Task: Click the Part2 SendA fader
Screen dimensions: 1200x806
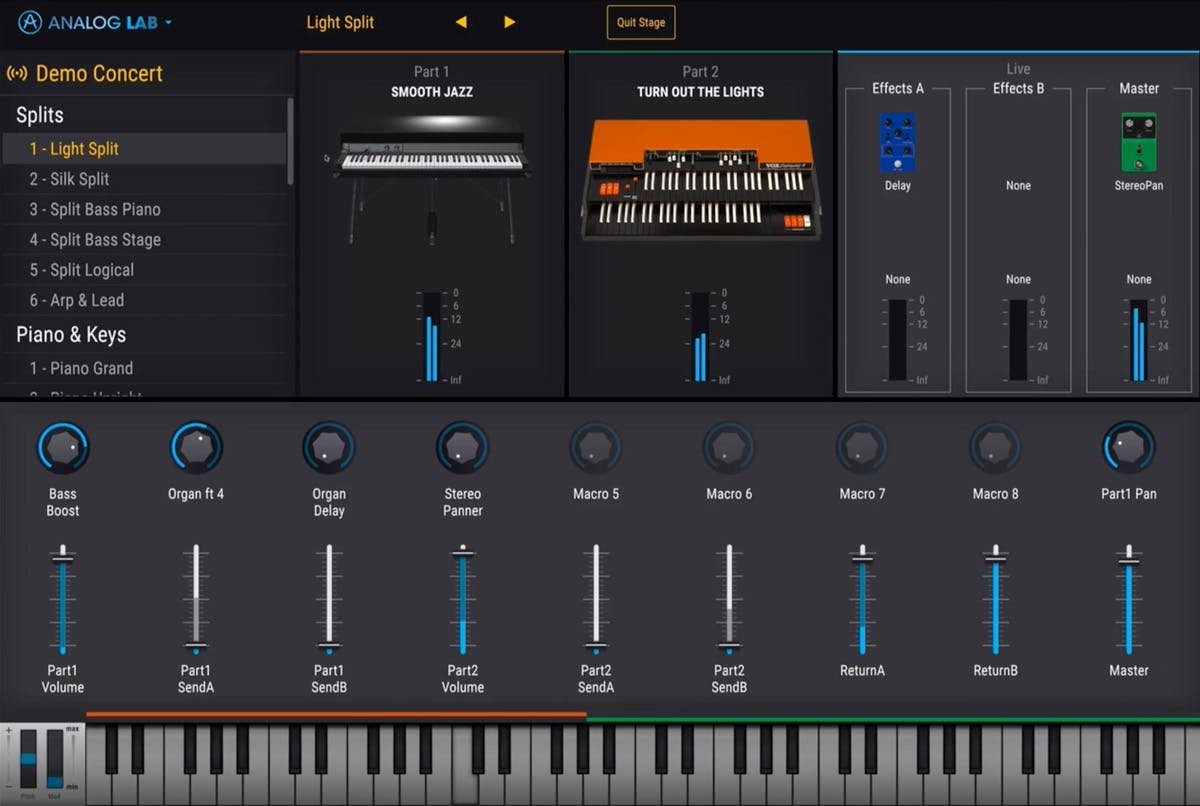Action: point(596,600)
